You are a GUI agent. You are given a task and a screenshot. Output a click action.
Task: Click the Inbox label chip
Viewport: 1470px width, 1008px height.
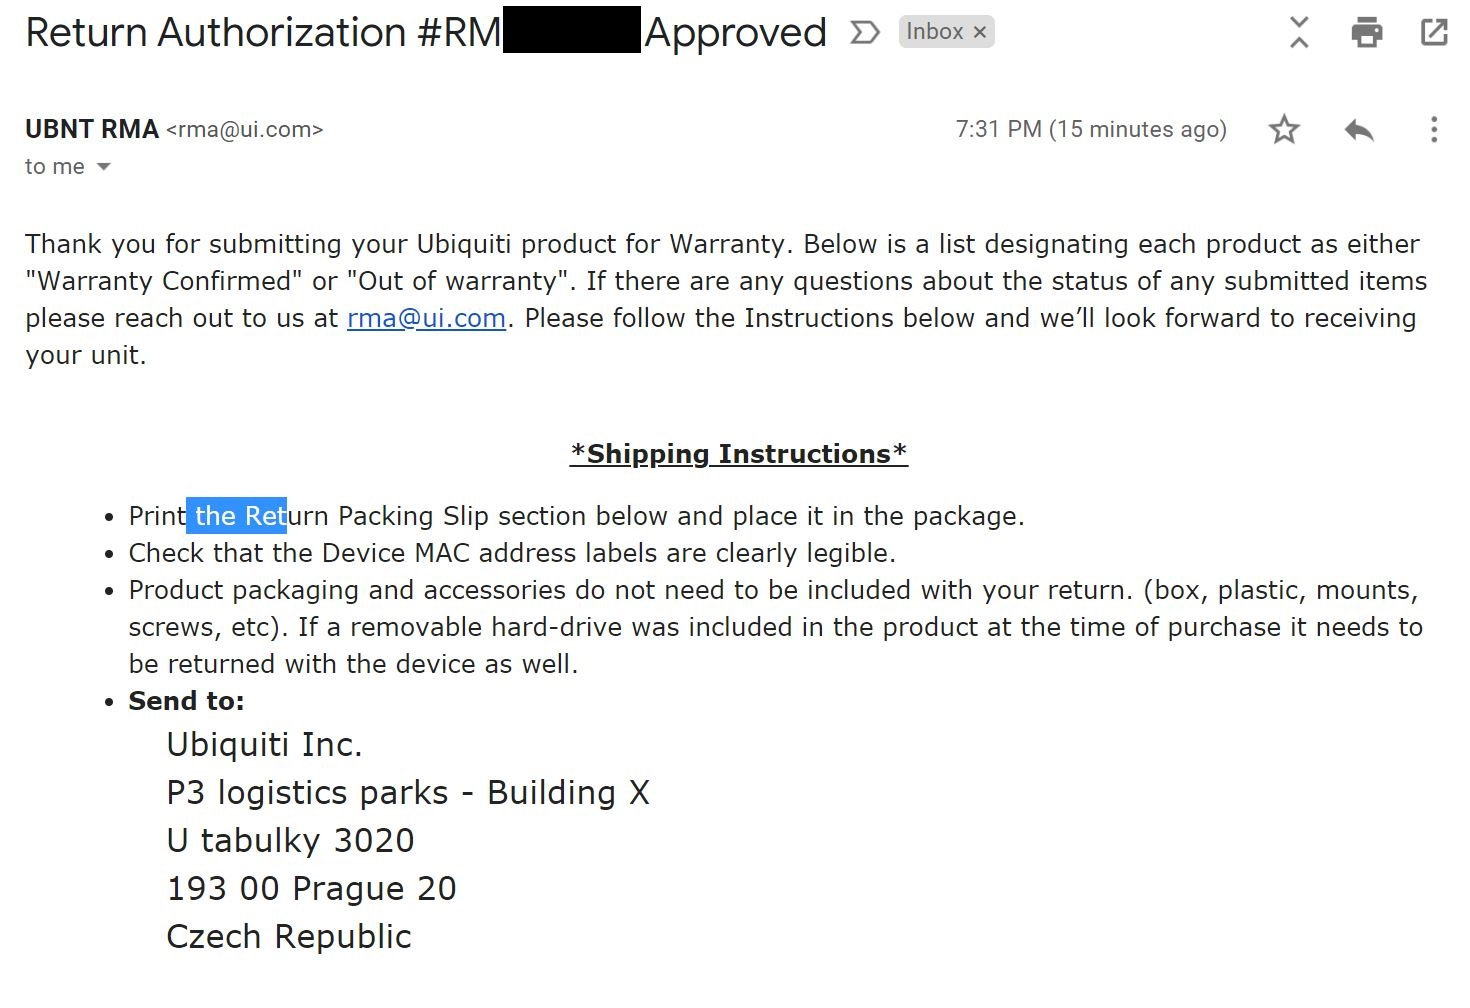pos(934,32)
